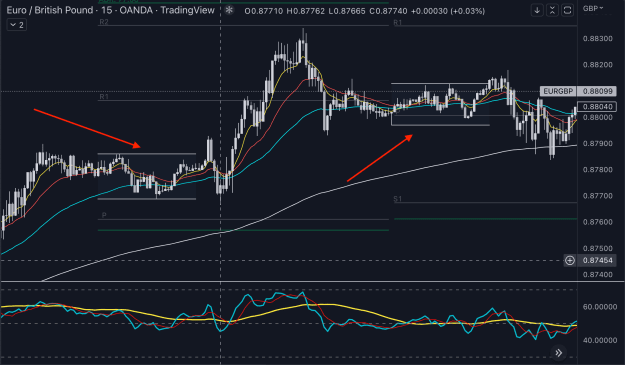Click the 0.87800 price scale label
The image size is (625, 365).
click(597, 170)
